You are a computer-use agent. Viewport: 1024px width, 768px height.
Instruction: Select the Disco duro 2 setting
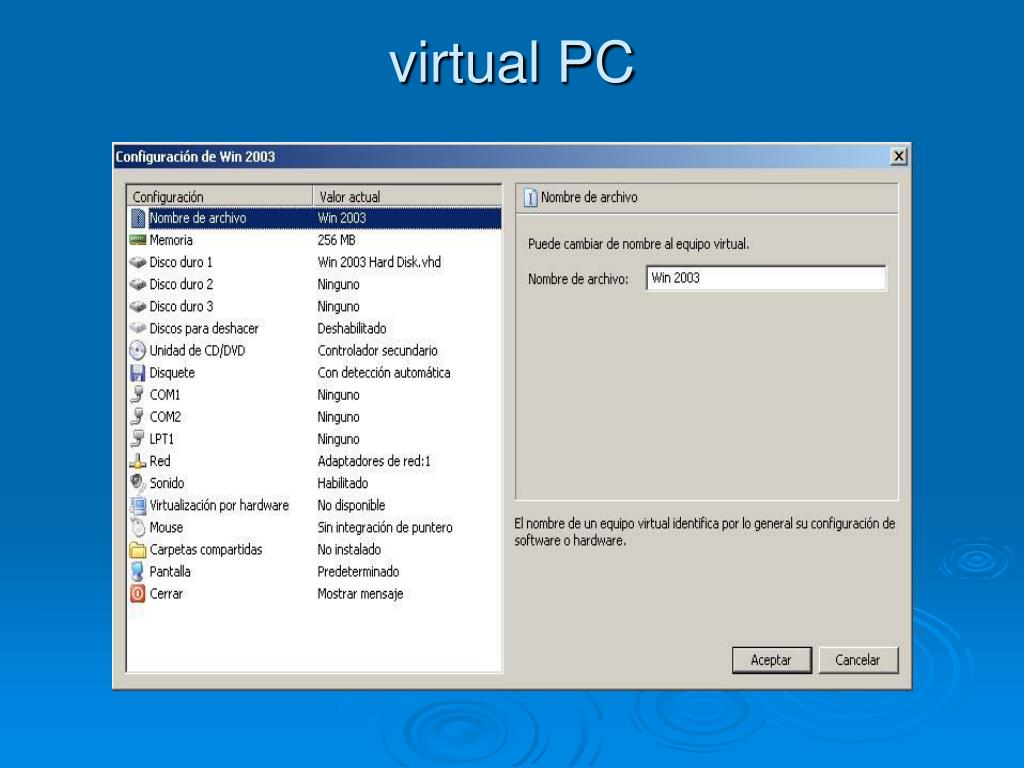[x=314, y=285]
